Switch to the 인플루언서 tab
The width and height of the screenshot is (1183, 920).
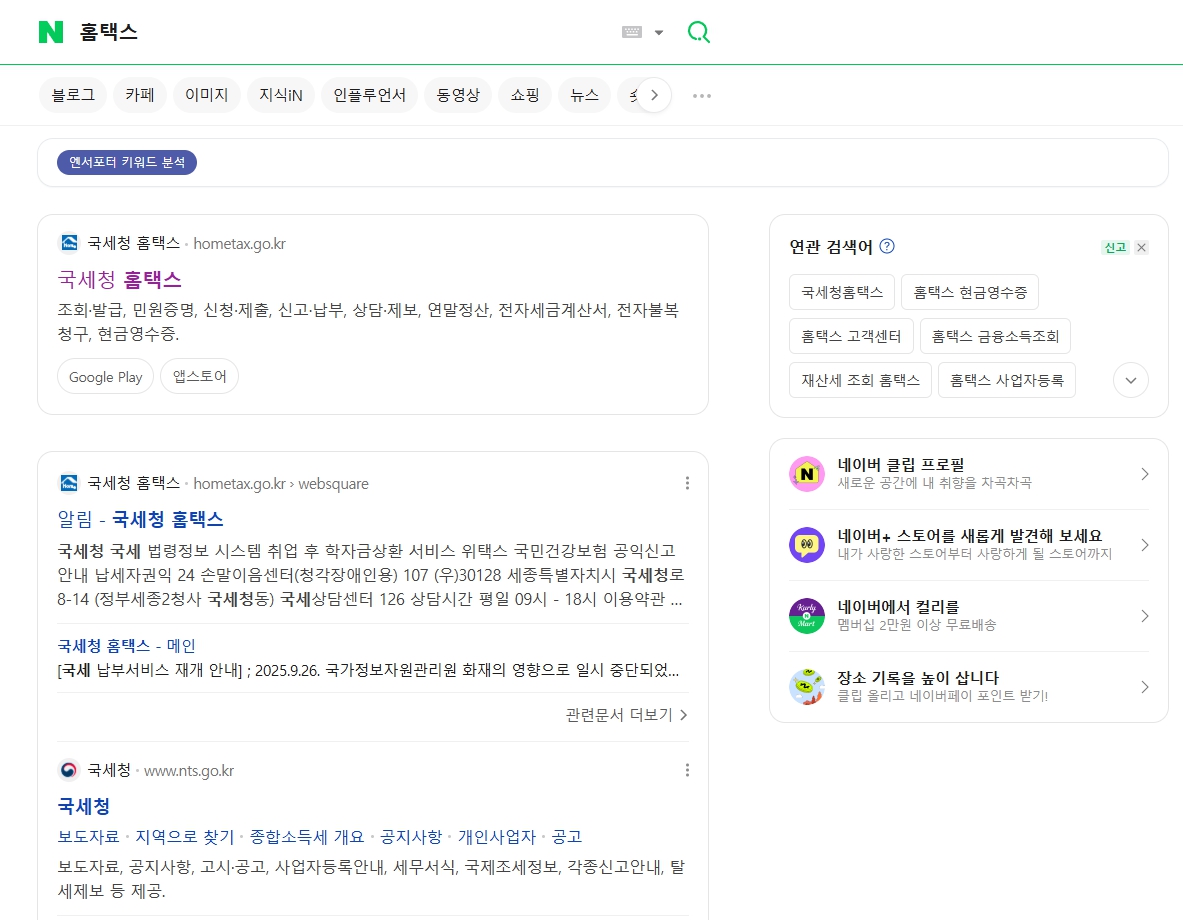(x=369, y=95)
